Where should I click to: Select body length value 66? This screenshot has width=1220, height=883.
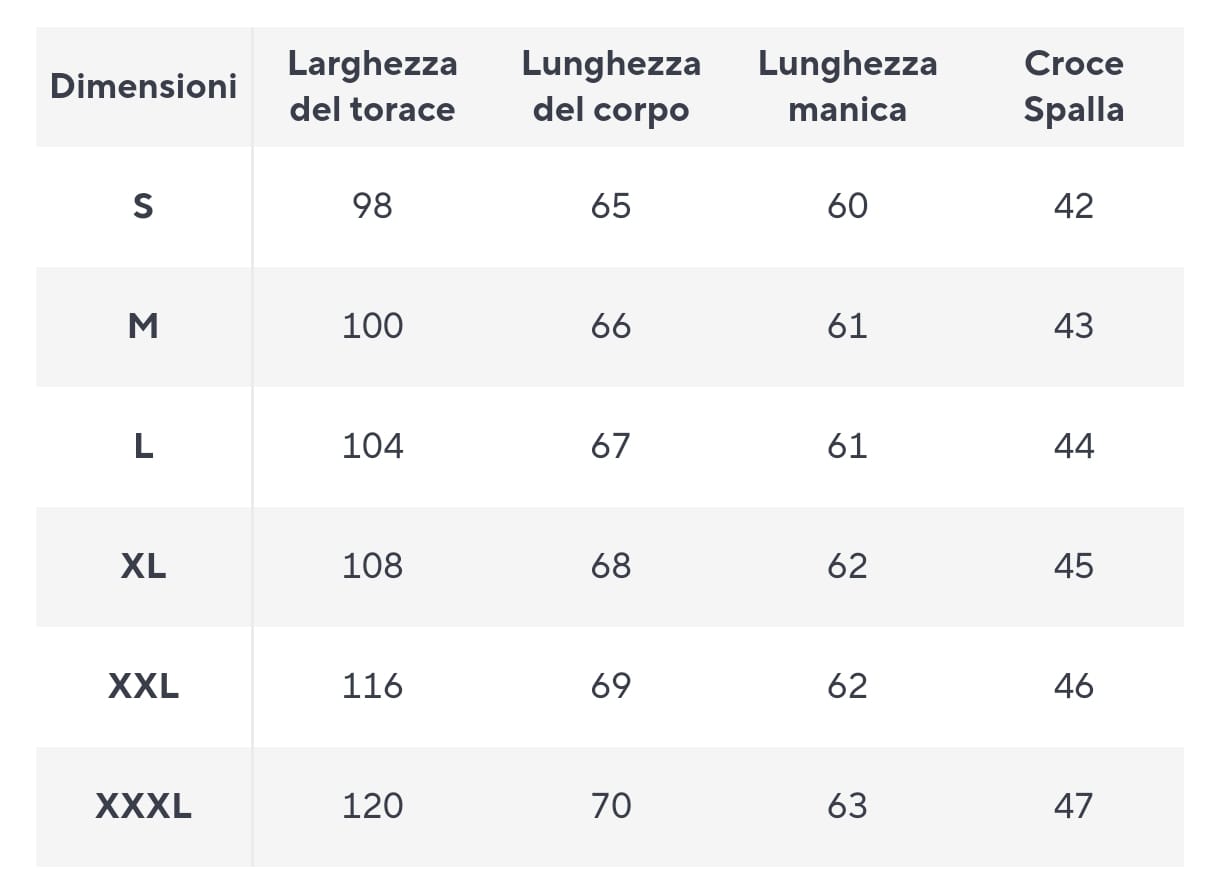tap(611, 326)
